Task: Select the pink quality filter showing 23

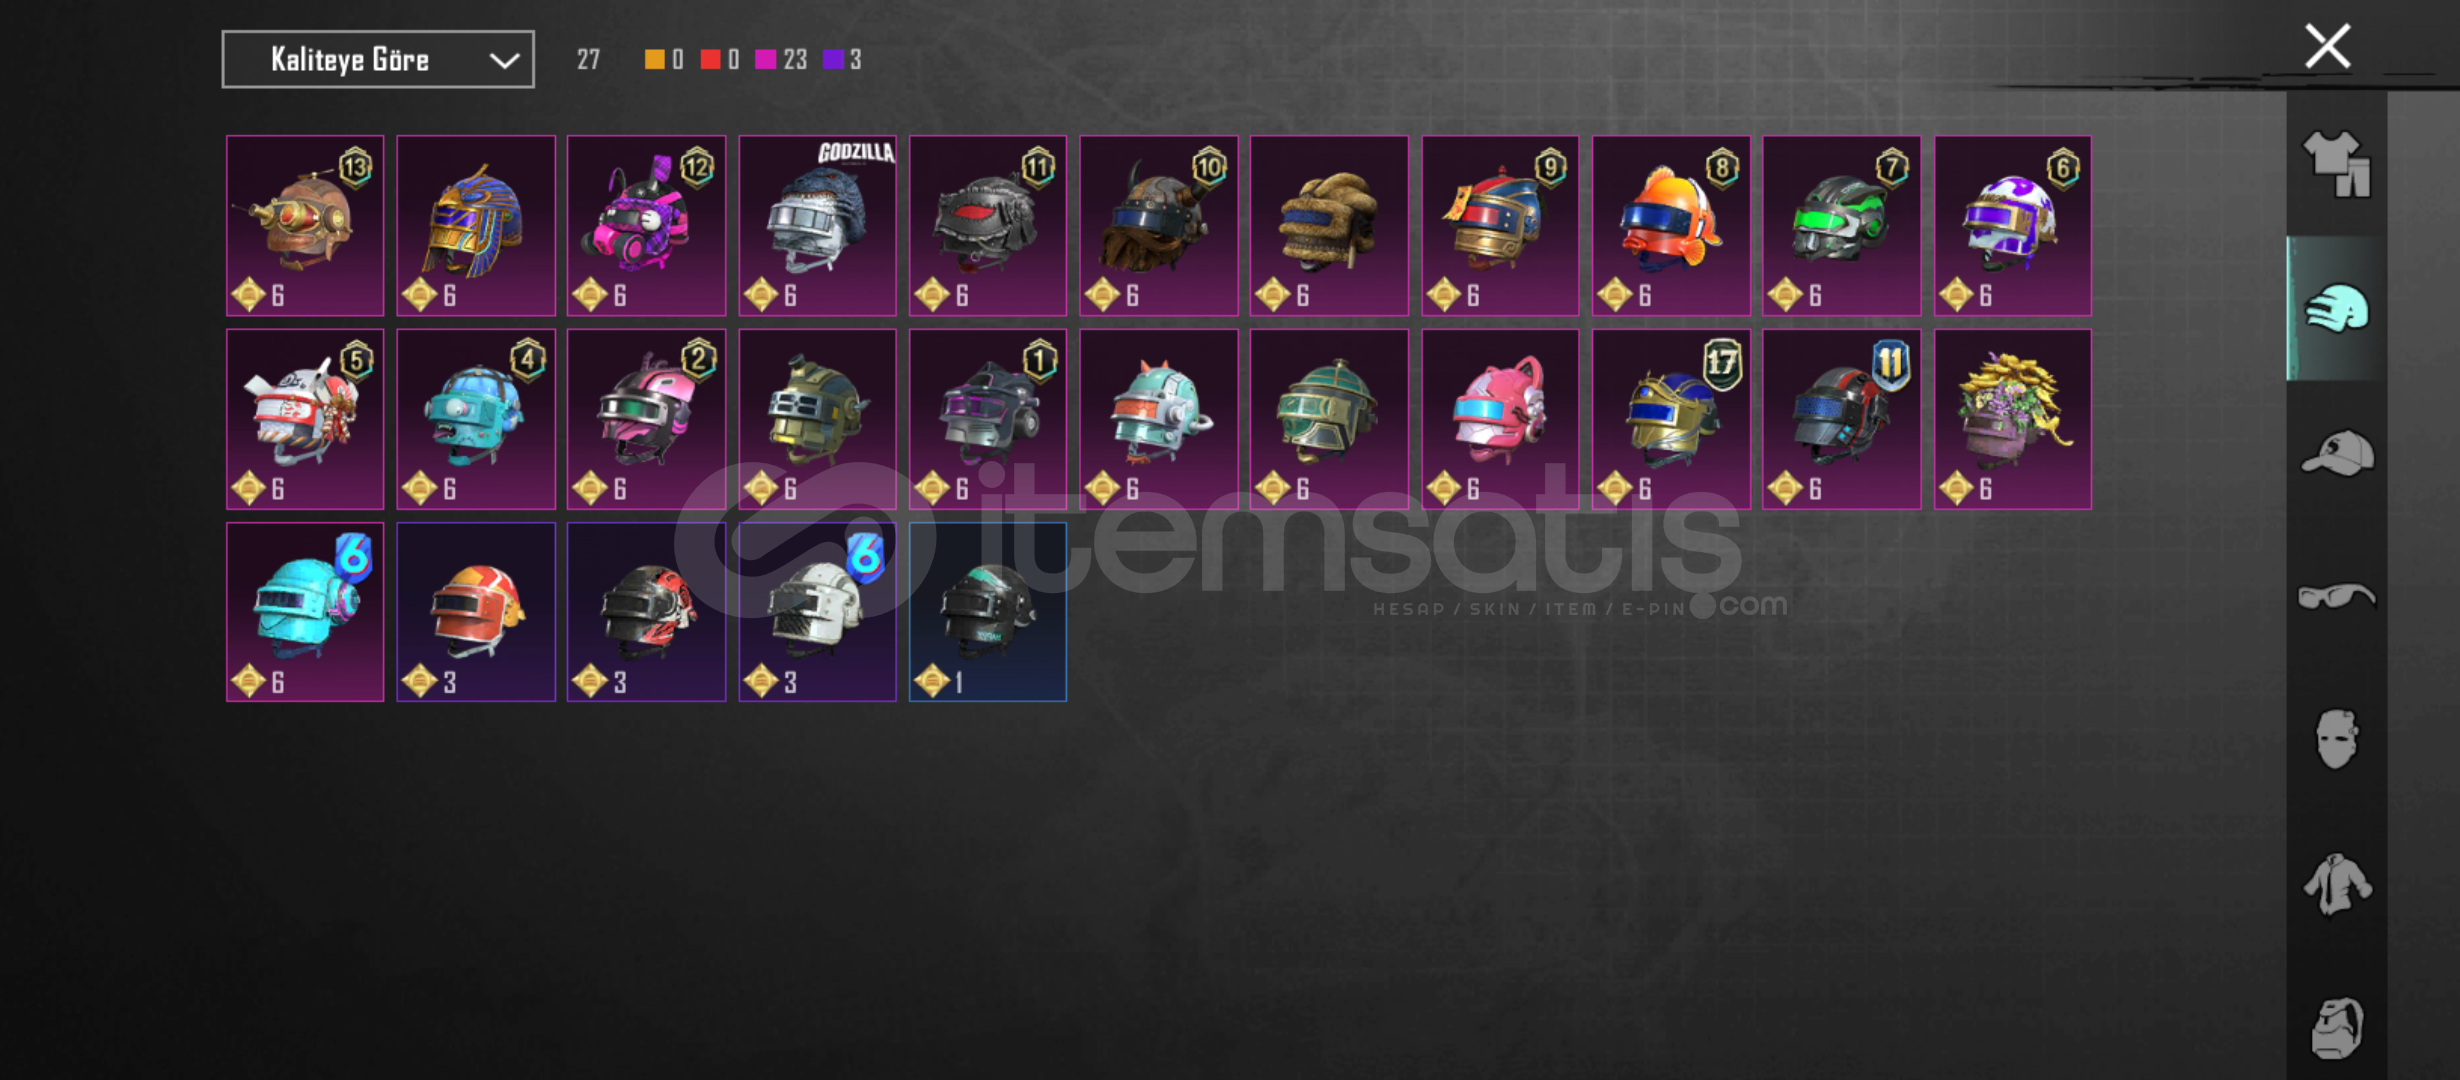Action: (x=781, y=60)
